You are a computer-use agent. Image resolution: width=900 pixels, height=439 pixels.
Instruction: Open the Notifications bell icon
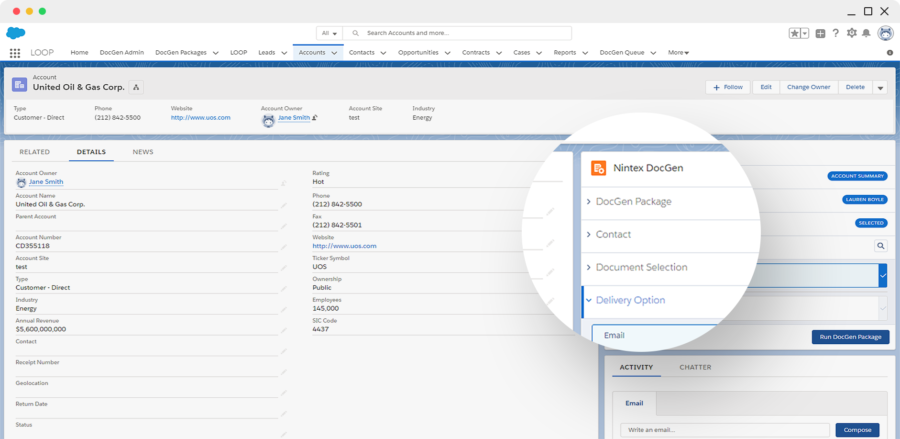[x=866, y=33]
